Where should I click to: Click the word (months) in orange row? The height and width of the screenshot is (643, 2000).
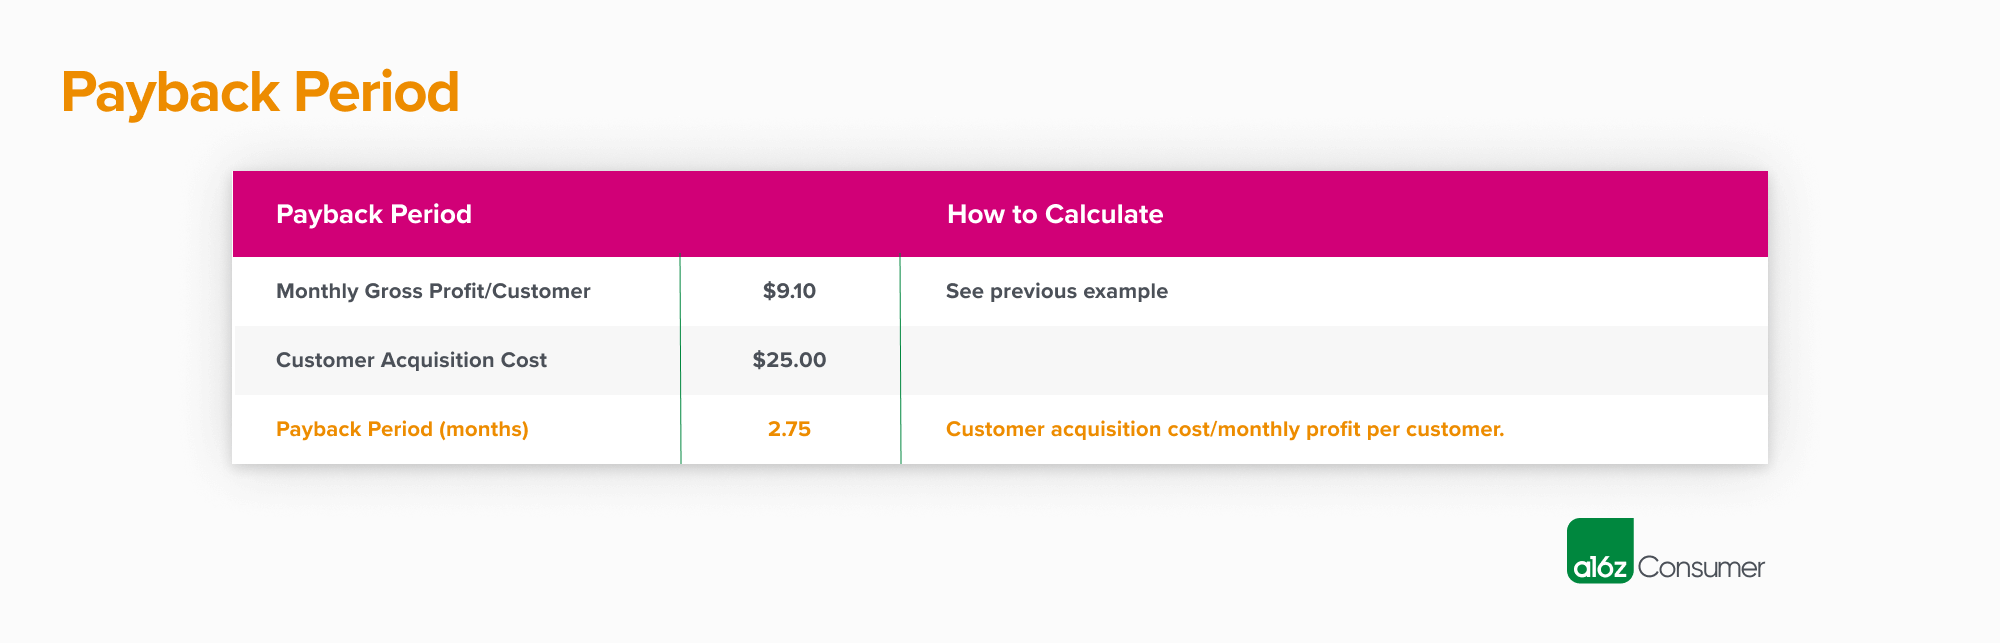[x=484, y=429]
